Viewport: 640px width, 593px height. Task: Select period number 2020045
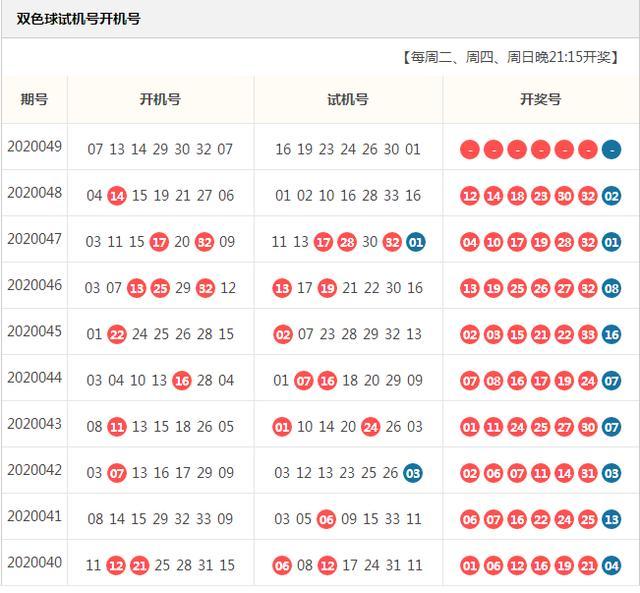(x=34, y=331)
